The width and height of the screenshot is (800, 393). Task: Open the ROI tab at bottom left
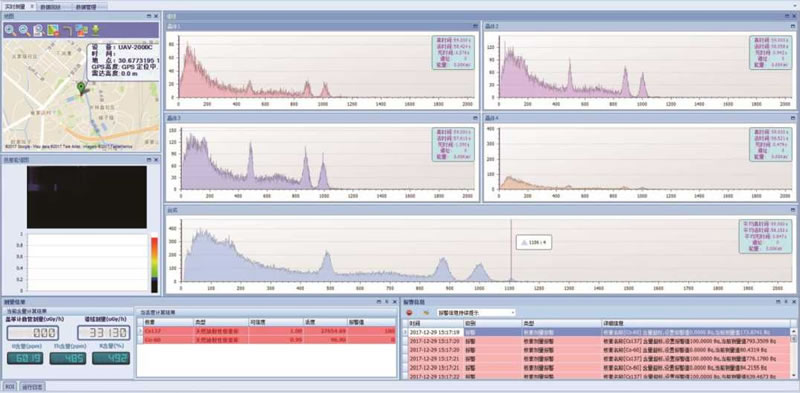click(x=10, y=386)
